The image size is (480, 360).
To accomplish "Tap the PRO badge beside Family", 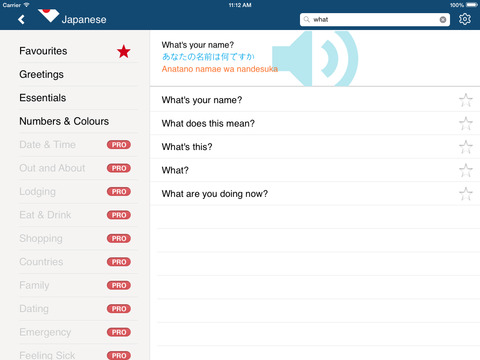I will click(119, 285).
